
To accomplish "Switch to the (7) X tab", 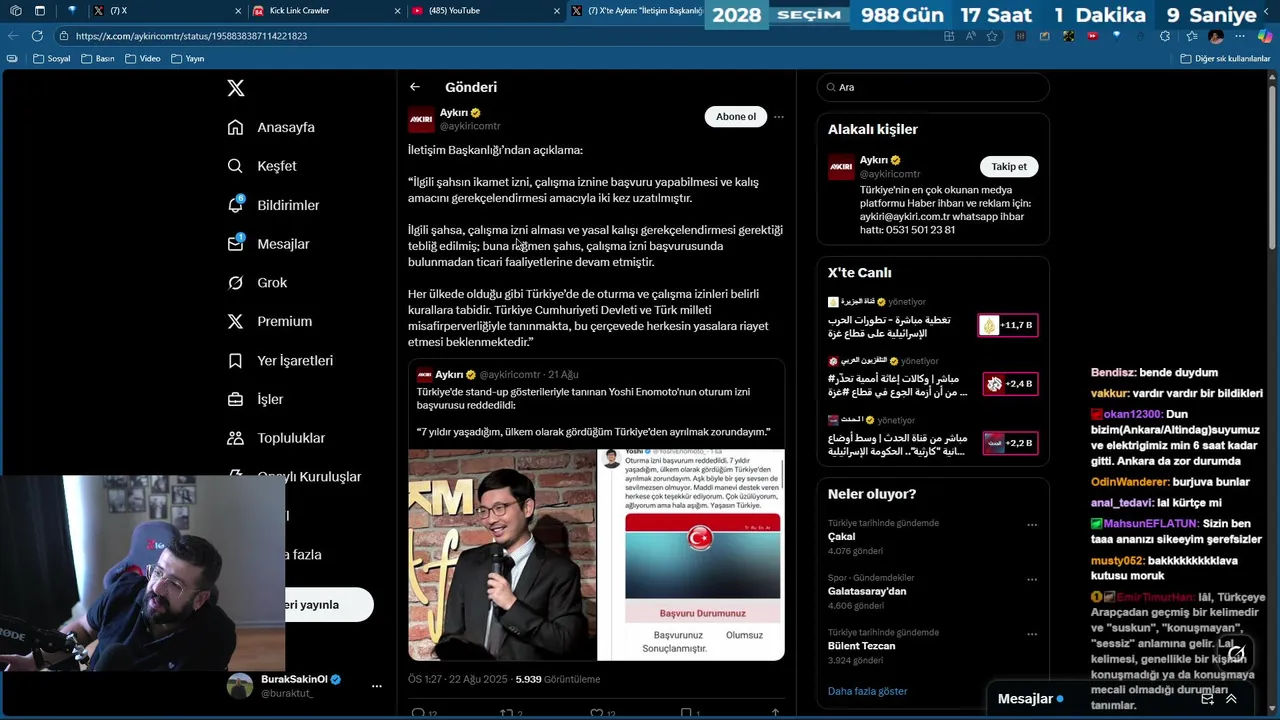I will 165,11.
